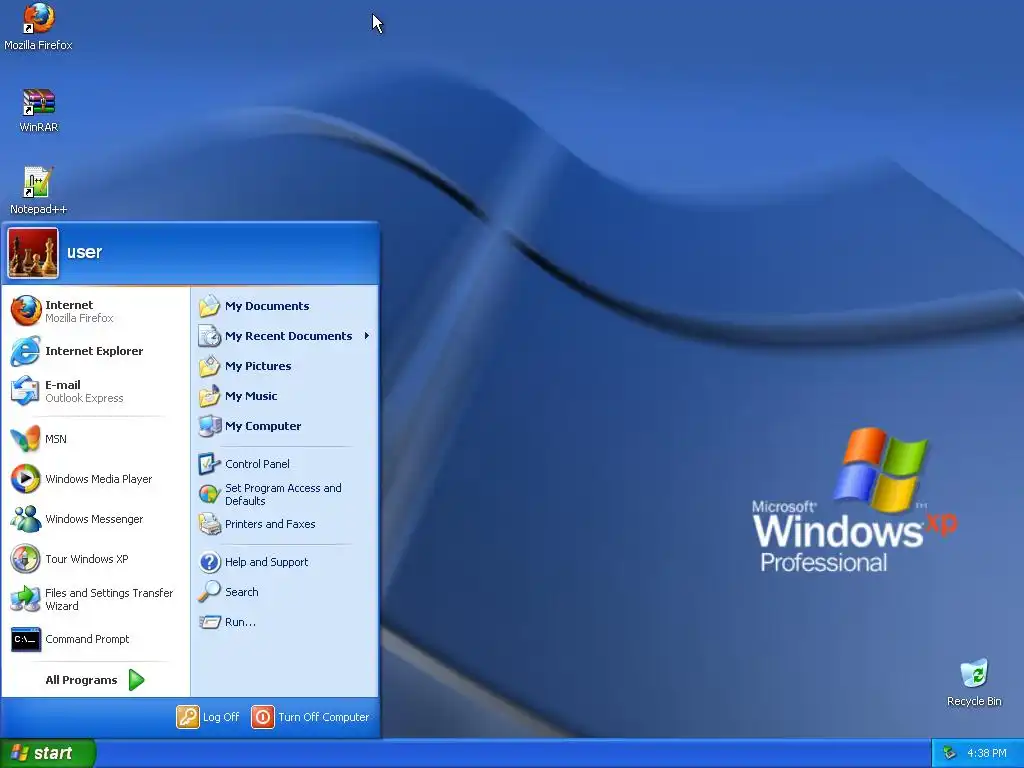Viewport: 1024px width, 768px height.
Task: Open Files and Settings Transfer Wizard
Action: 95,599
